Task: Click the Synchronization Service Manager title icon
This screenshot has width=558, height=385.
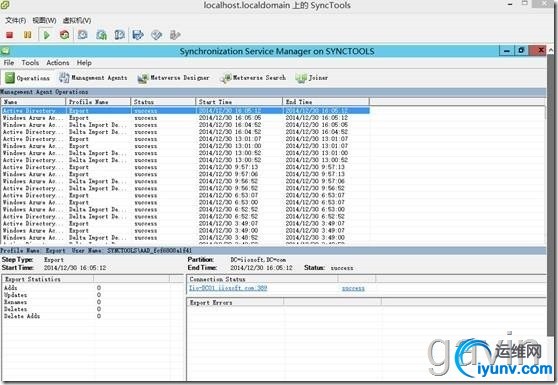Action: [x=5, y=51]
